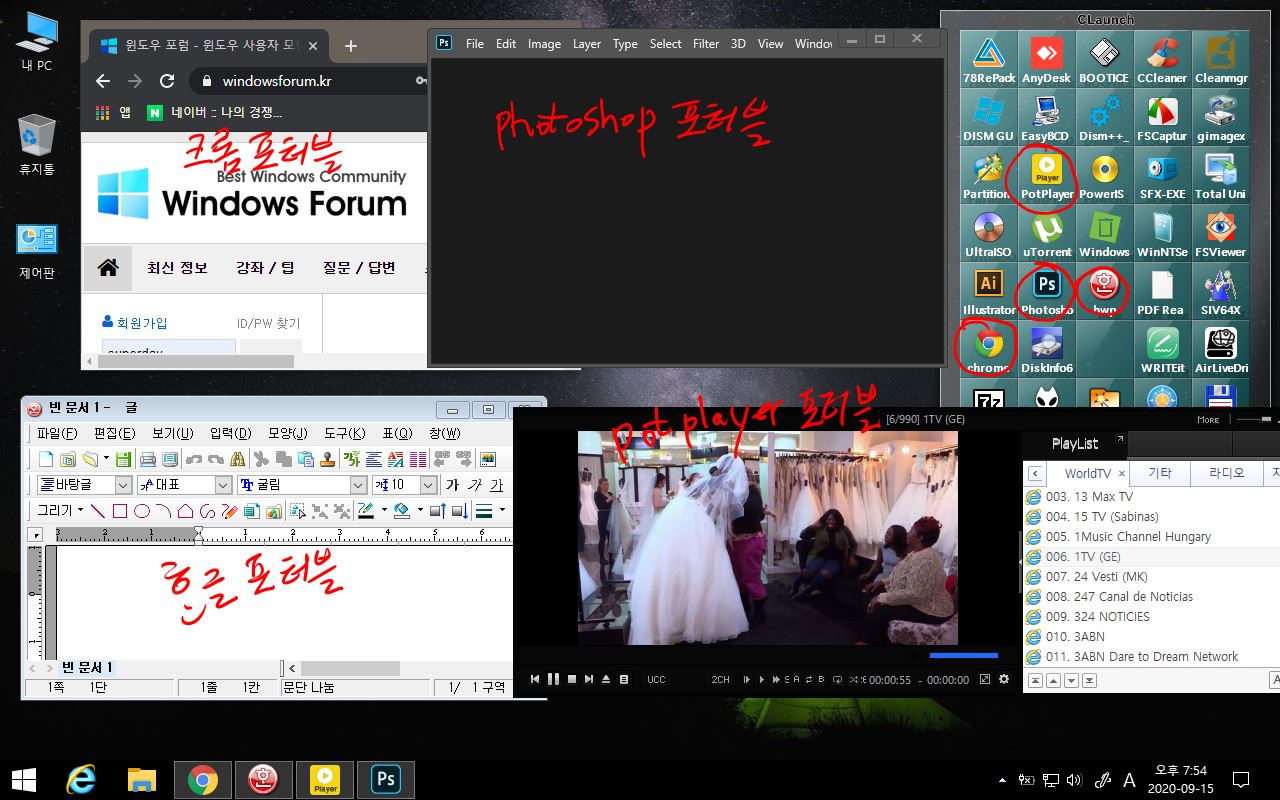Open the chrome shortcut in CLaunch
1280x800 pixels.
click(988, 349)
